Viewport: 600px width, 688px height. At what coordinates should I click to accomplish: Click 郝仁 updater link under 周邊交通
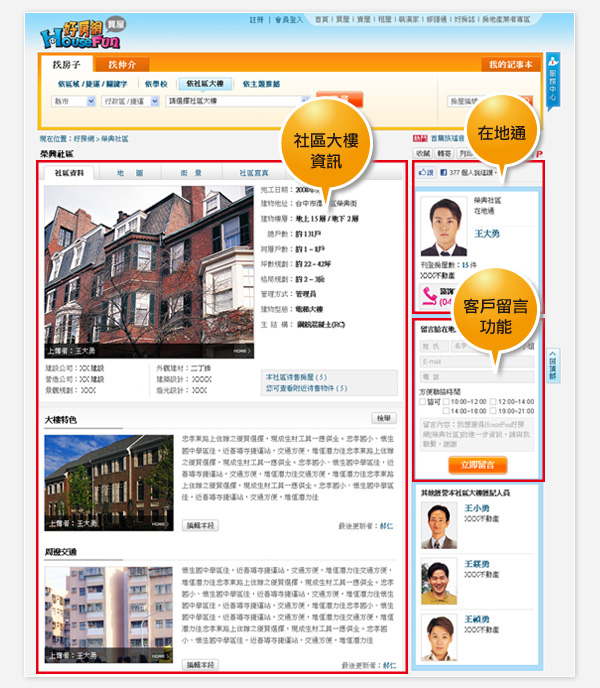coord(389,665)
